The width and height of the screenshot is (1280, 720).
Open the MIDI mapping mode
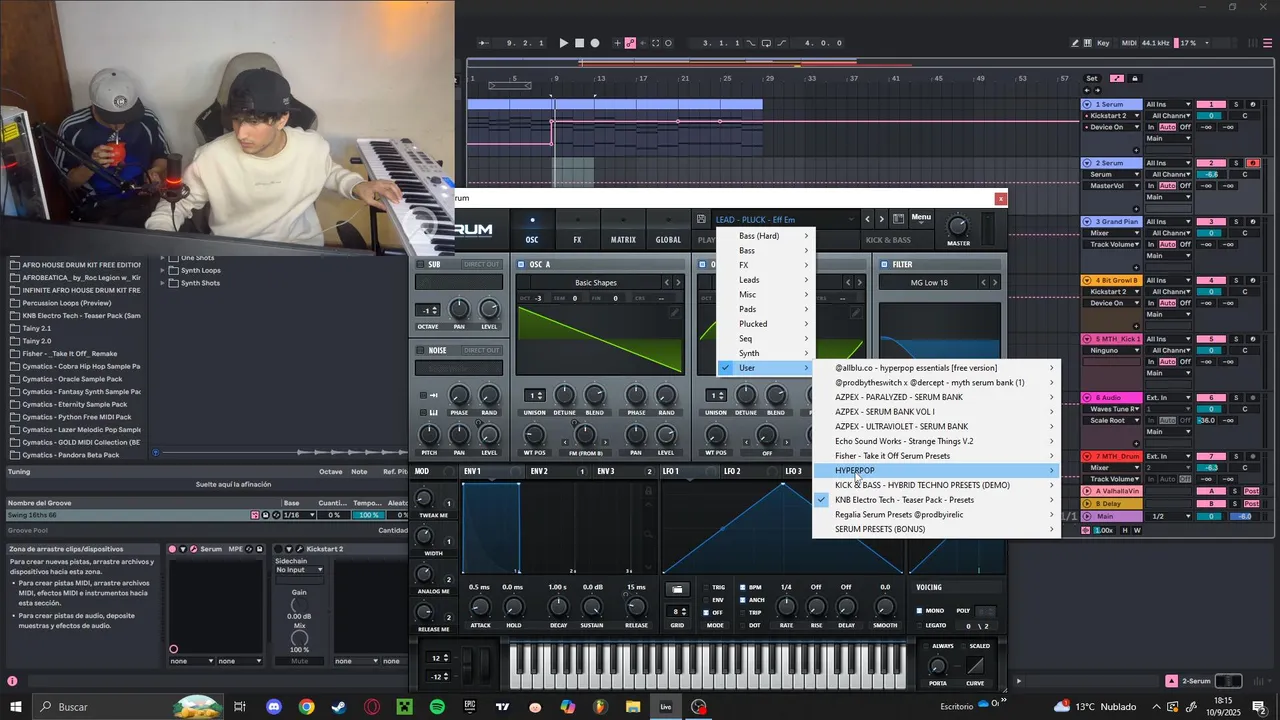[1130, 43]
